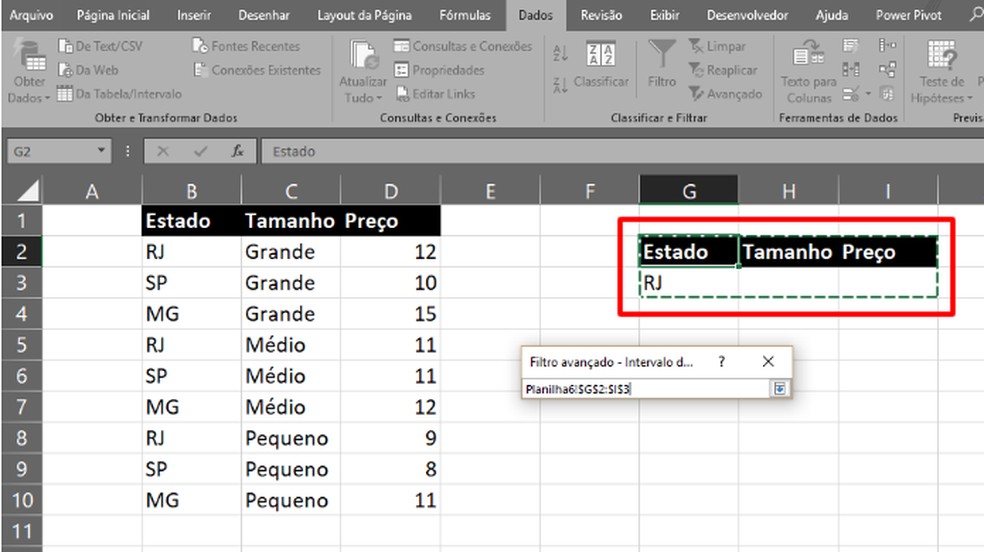This screenshot has width=984, height=552.
Task: Switch to the Página Inicial tab
Action: pyautogui.click(x=113, y=15)
